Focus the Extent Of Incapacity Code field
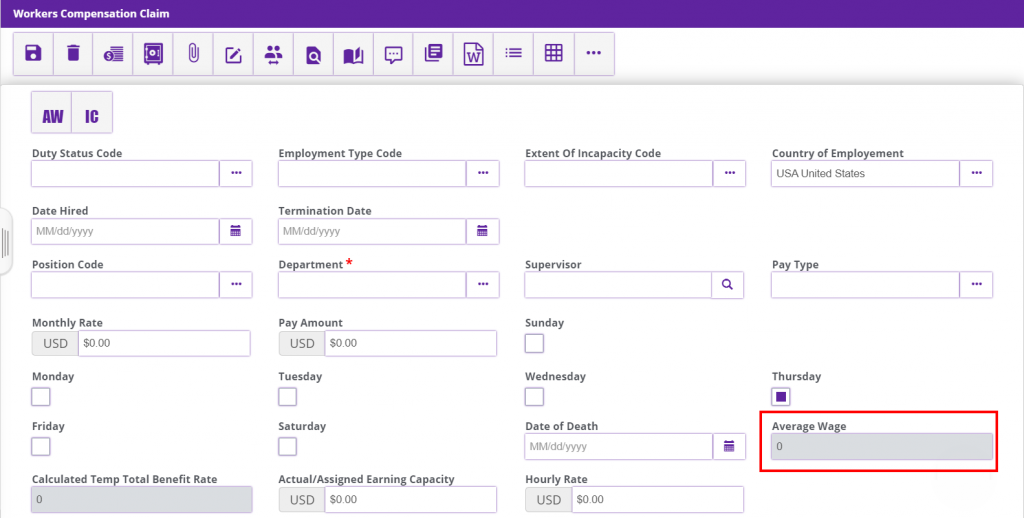 pos(618,174)
